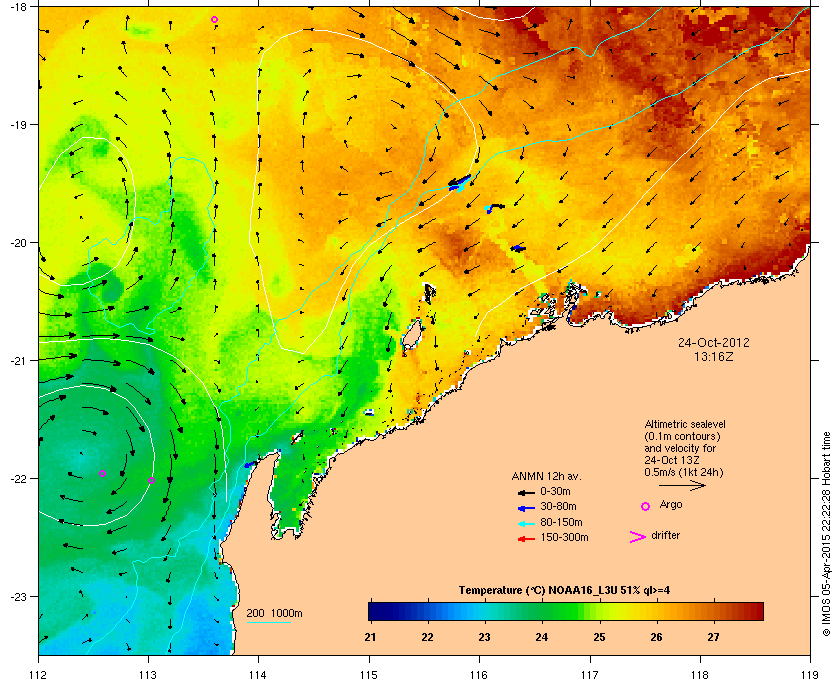The image size is (840, 680).
Task: Click the longitude axis label '117'
Action: [x=590, y=674]
